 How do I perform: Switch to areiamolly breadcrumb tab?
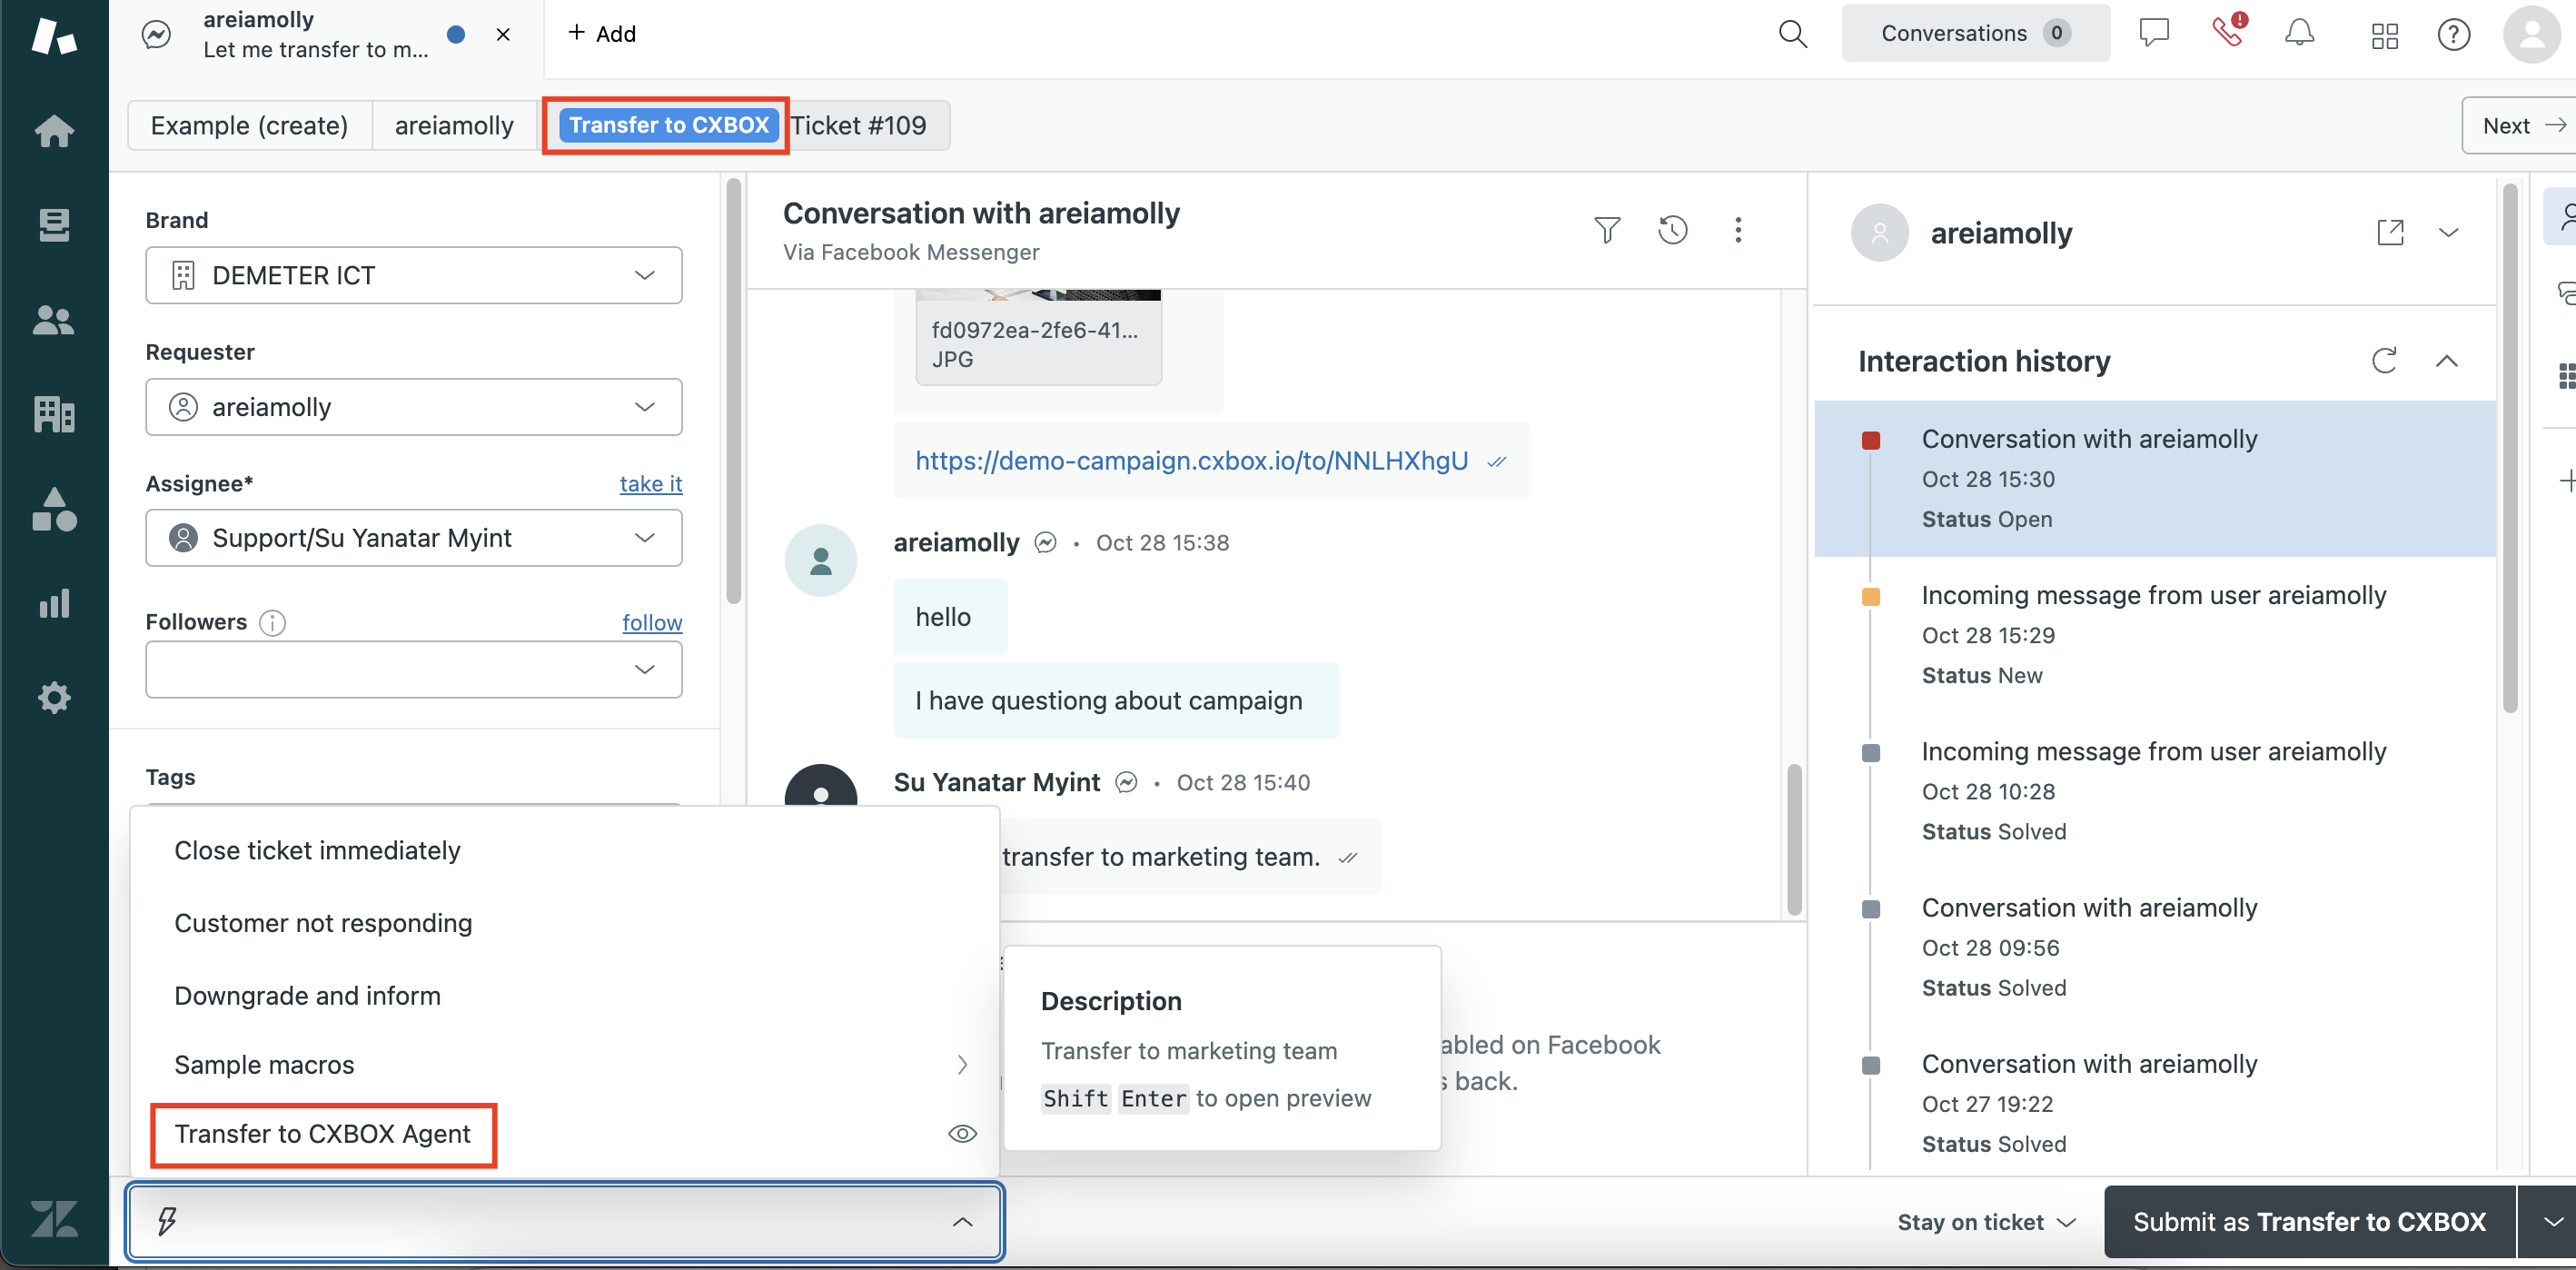pyautogui.click(x=454, y=125)
